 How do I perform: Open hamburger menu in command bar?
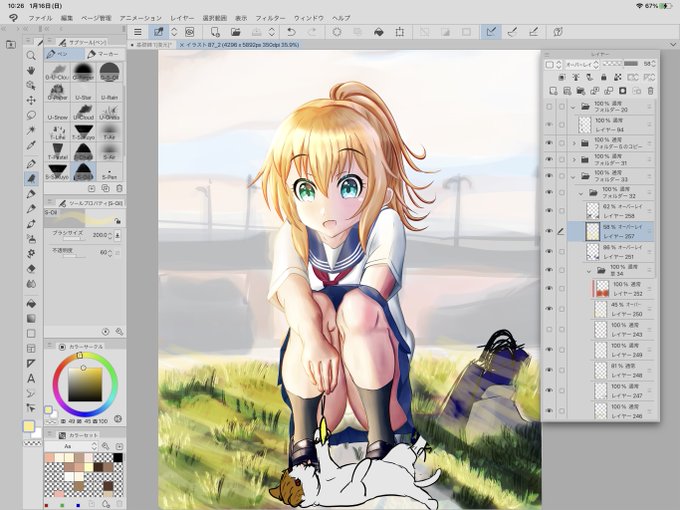point(138,32)
